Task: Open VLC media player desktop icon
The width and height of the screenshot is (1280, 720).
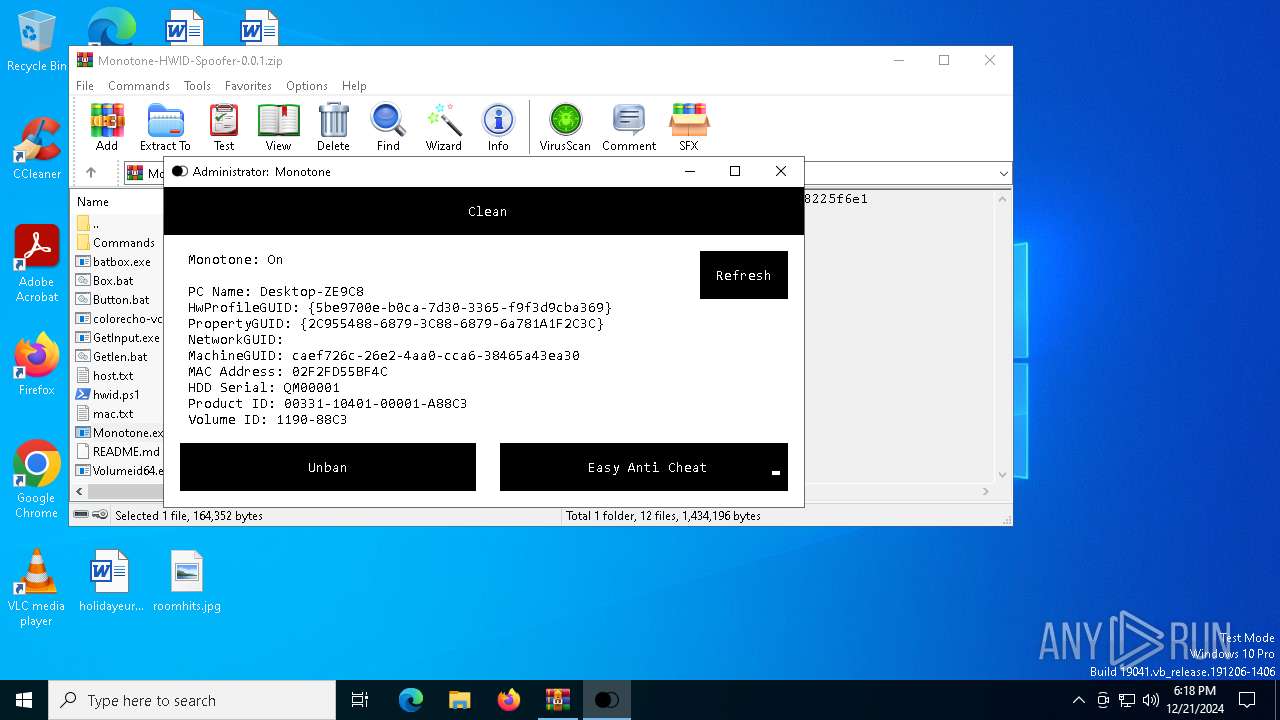Action: click(x=37, y=588)
